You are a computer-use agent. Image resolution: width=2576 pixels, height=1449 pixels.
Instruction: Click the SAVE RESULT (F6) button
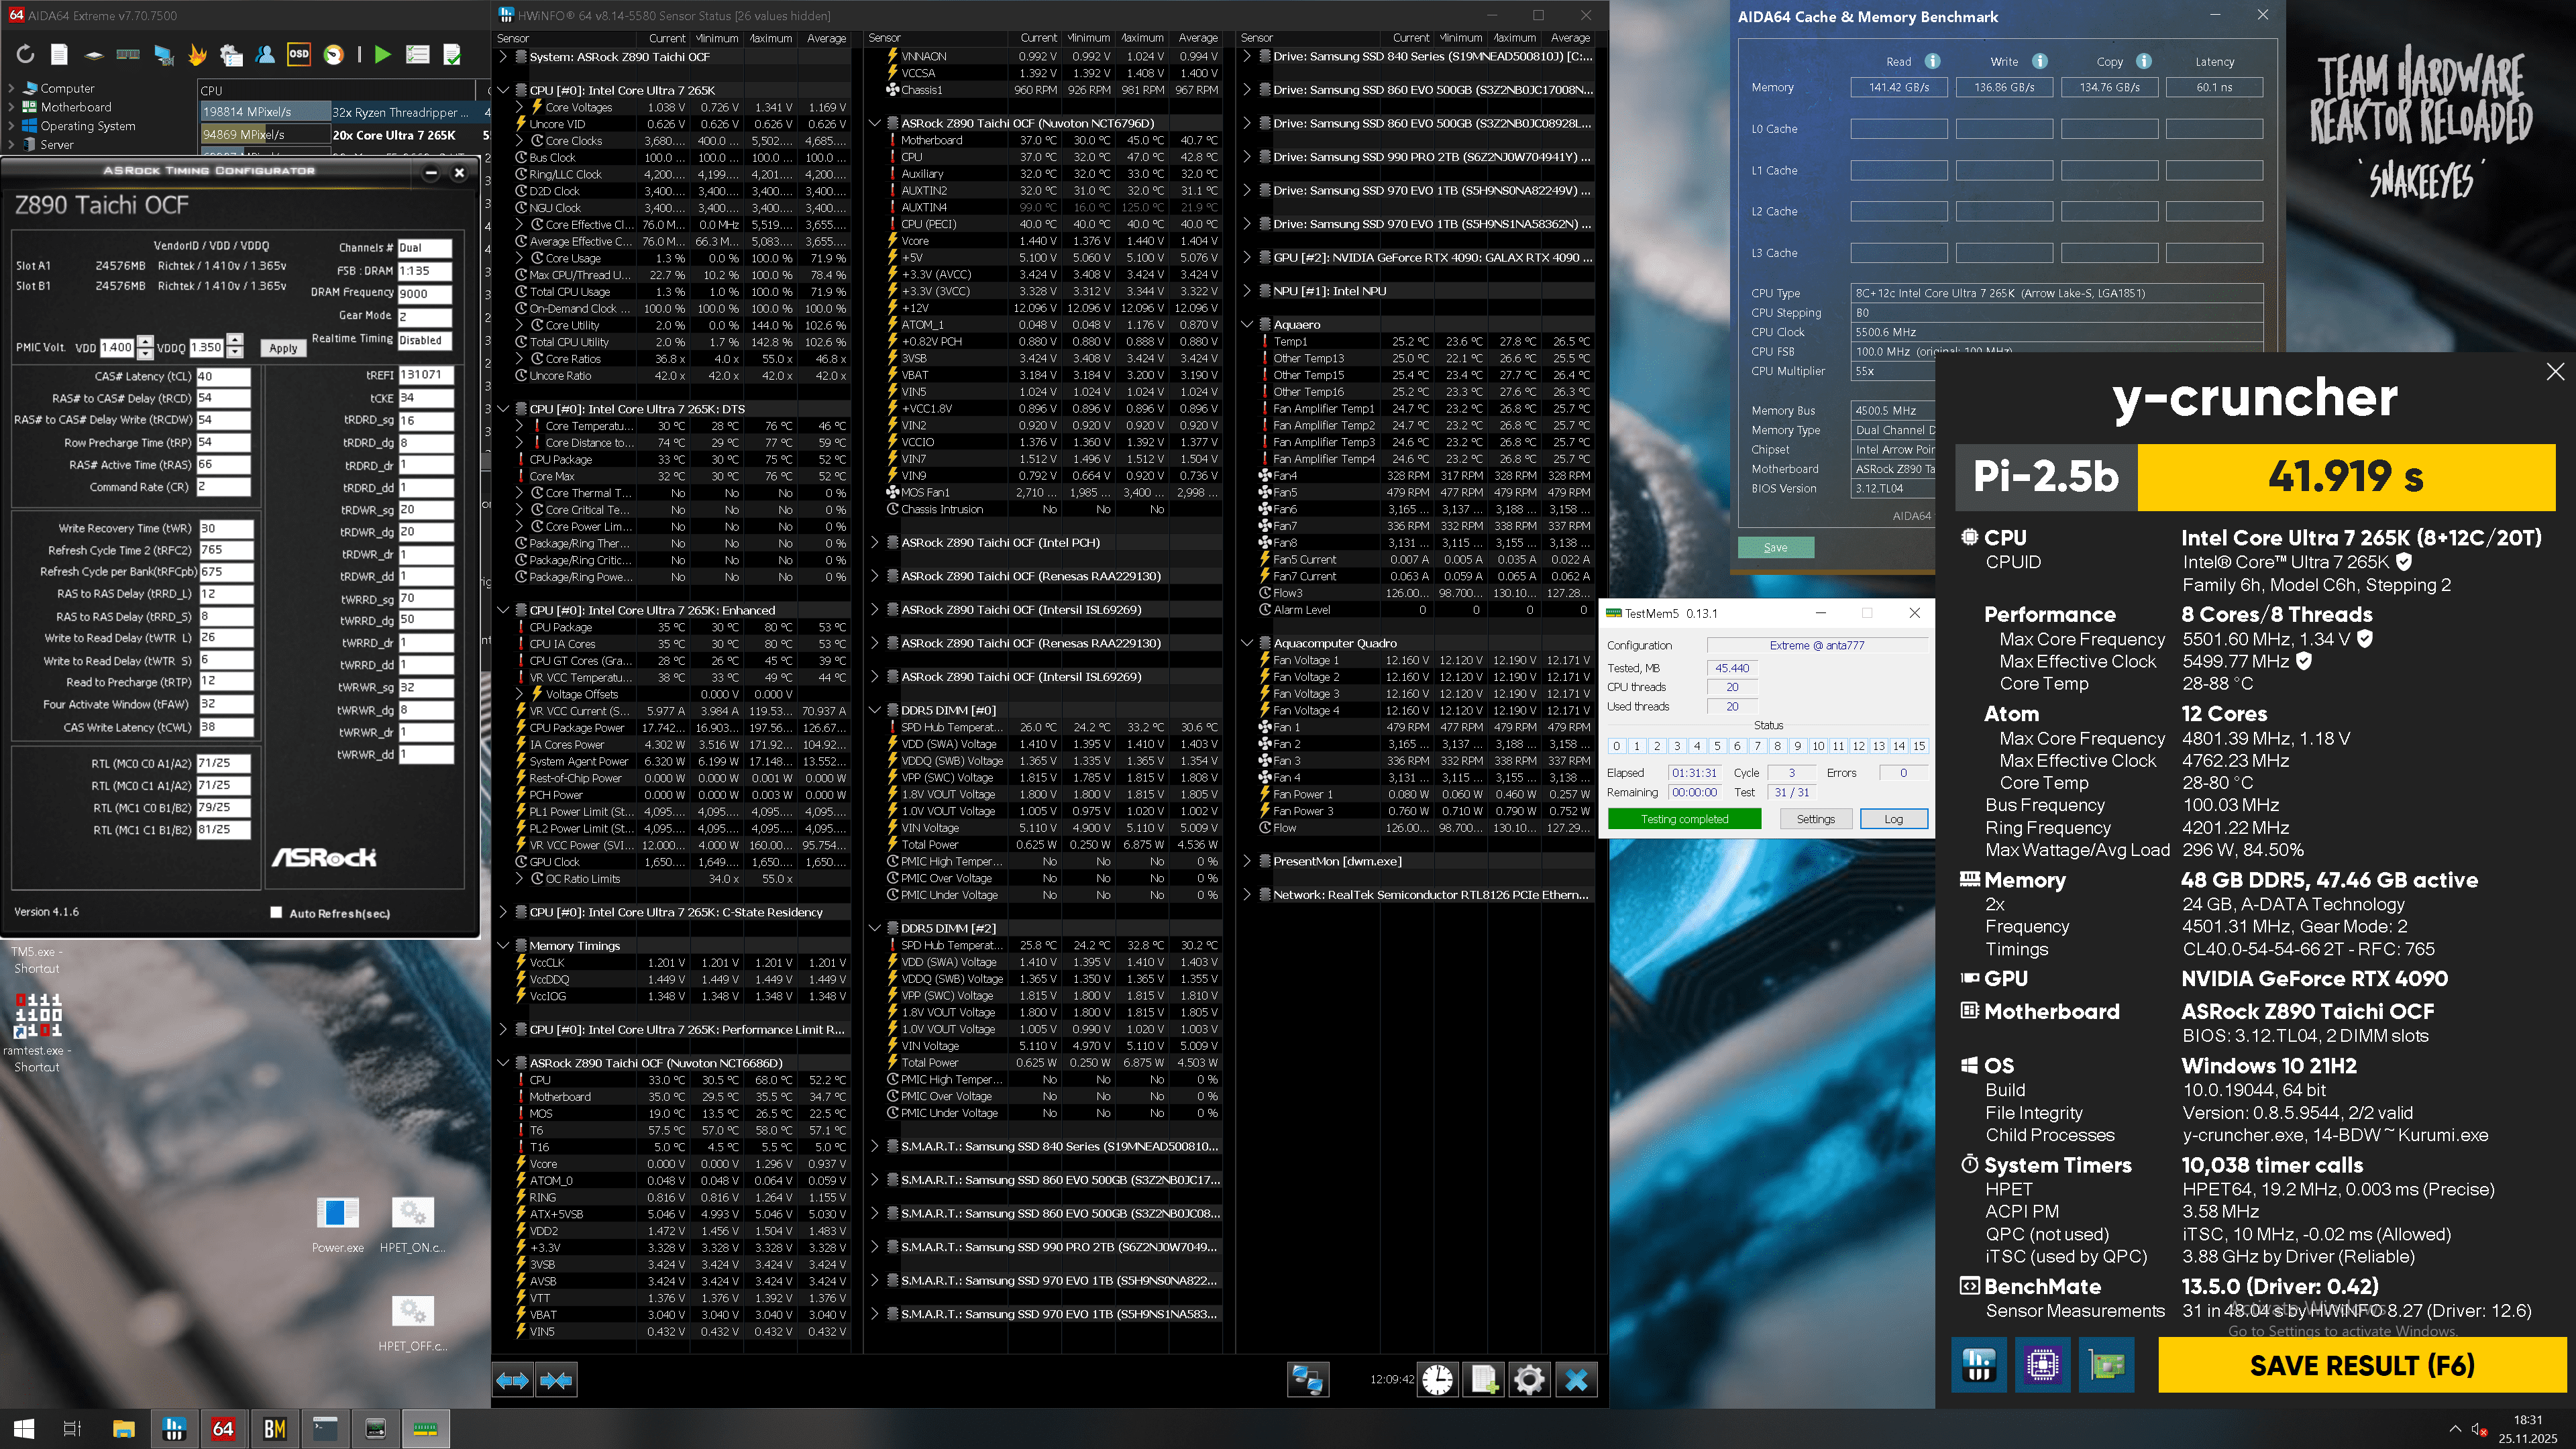(x=2361, y=1365)
